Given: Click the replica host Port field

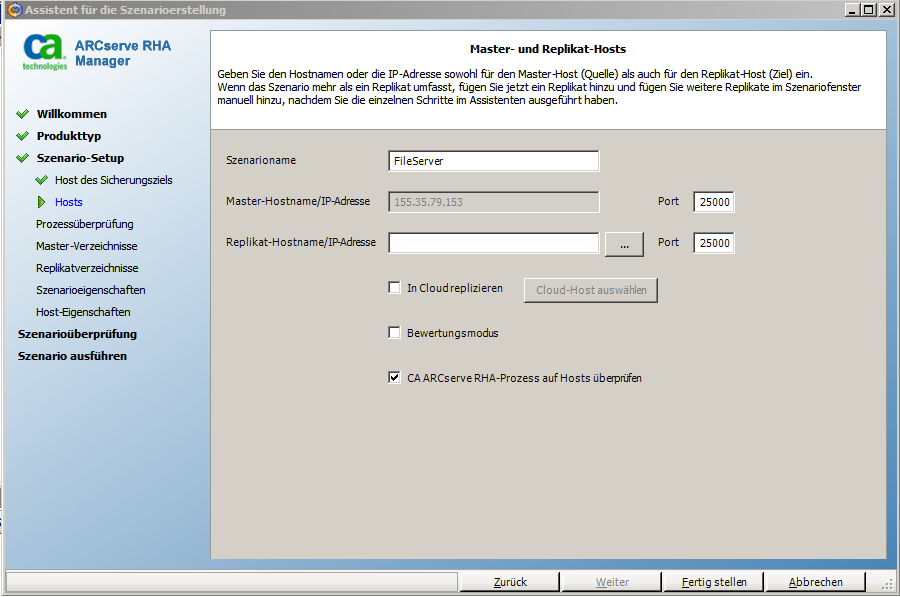Looking at the screenshot, I should (x=714, y=243).
